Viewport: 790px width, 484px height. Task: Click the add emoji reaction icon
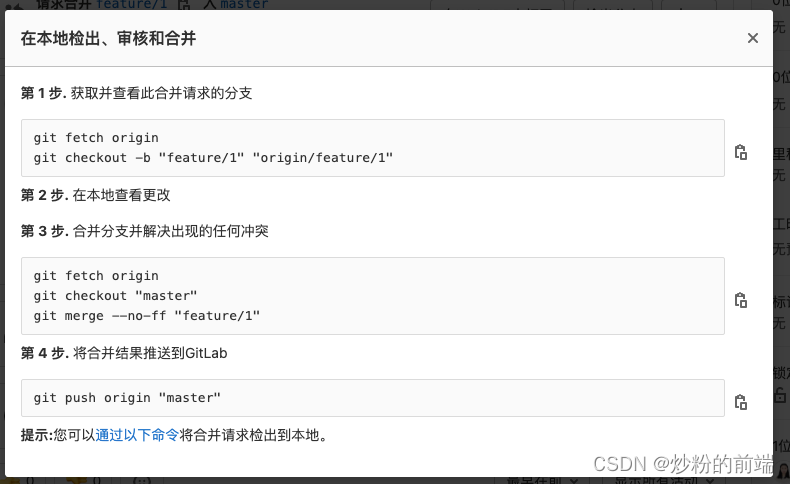pos(142,480)
